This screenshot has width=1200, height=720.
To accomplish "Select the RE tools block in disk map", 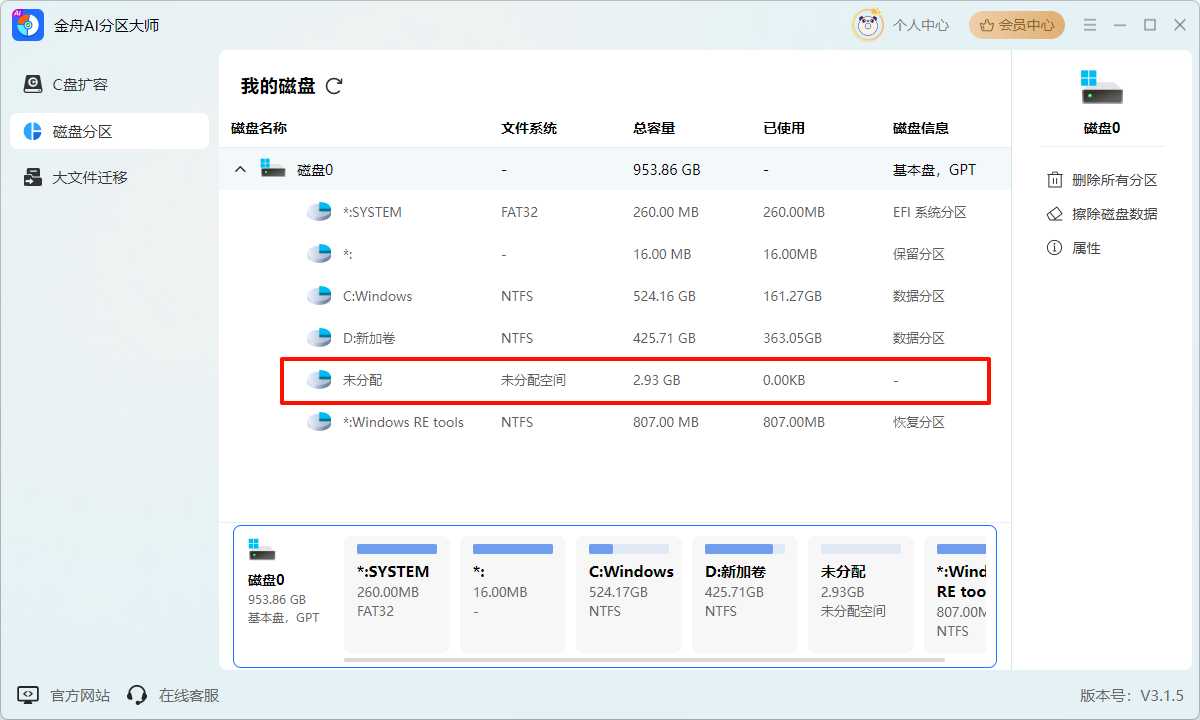I will pos(955,594).
